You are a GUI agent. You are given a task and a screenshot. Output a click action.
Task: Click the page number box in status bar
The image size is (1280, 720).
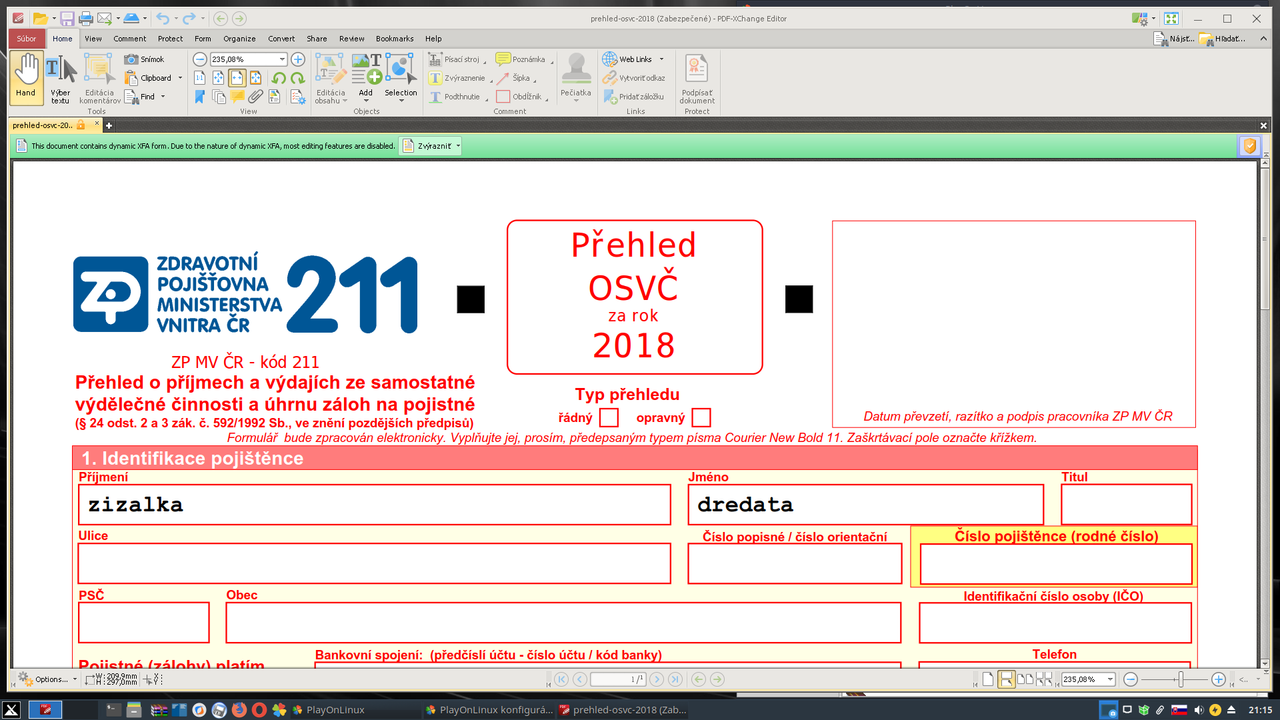(616, 679)
